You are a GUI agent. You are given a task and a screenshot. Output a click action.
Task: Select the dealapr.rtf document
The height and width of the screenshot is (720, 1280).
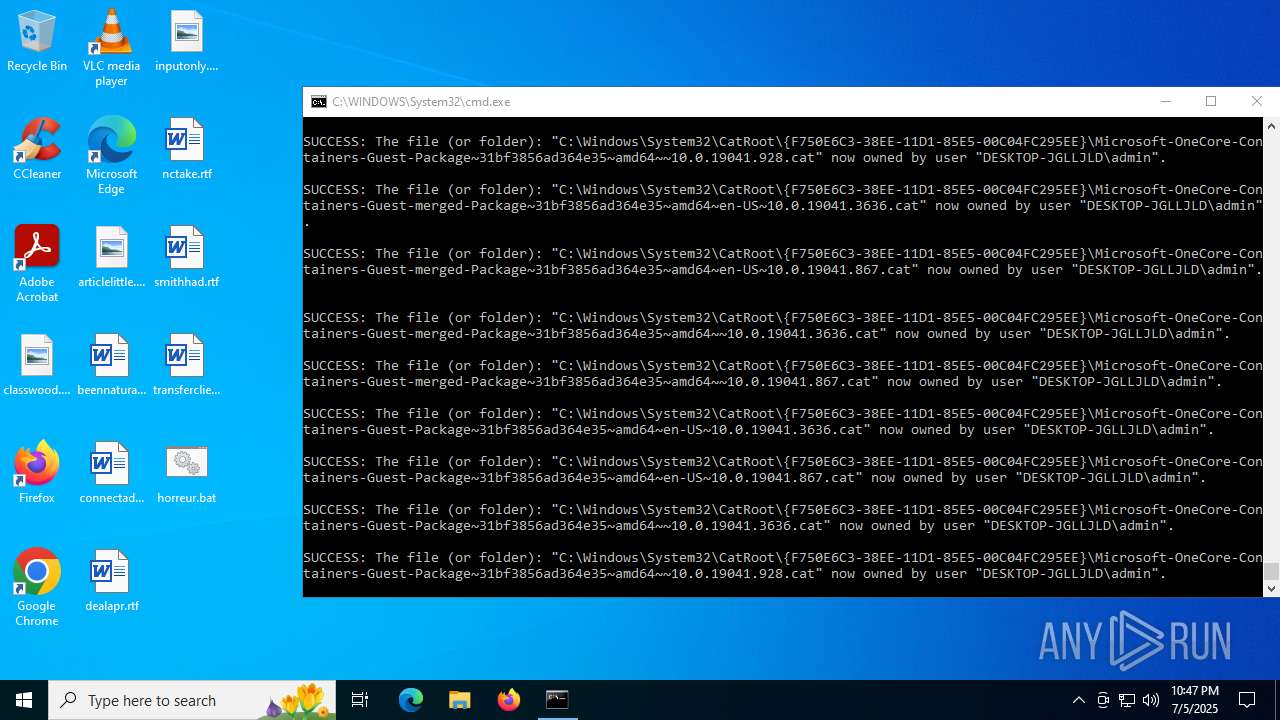click(x=111, y=582)
